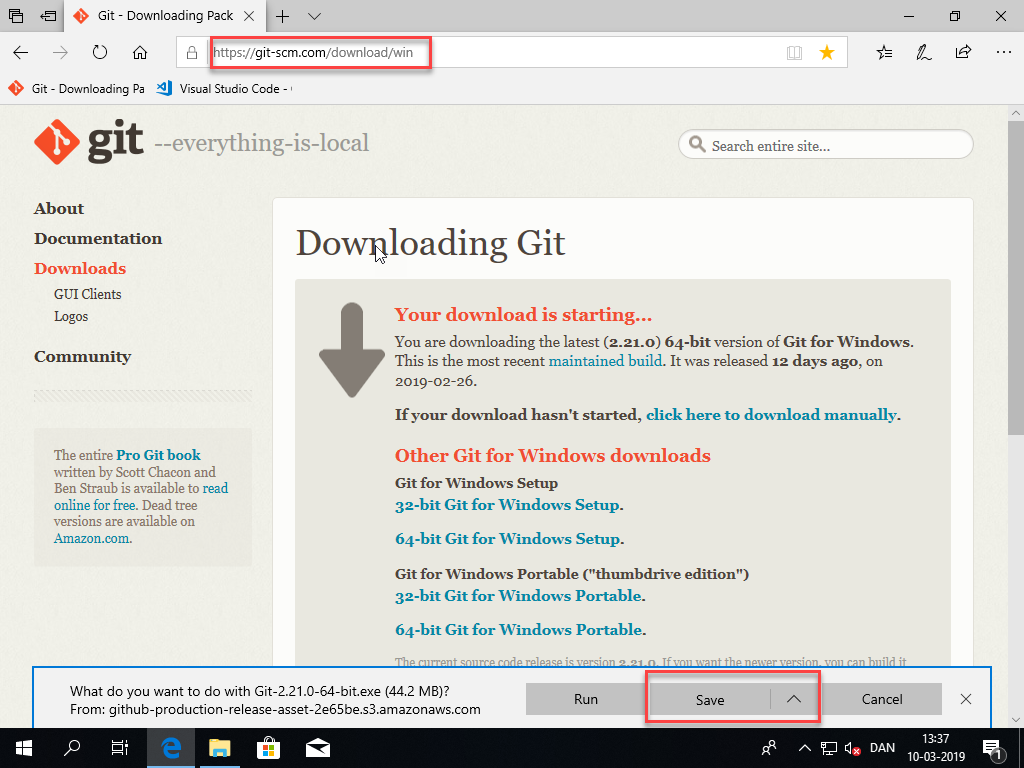
Task: Open the Settings and more ellipsis menu
Action: tap(1004, 52)
